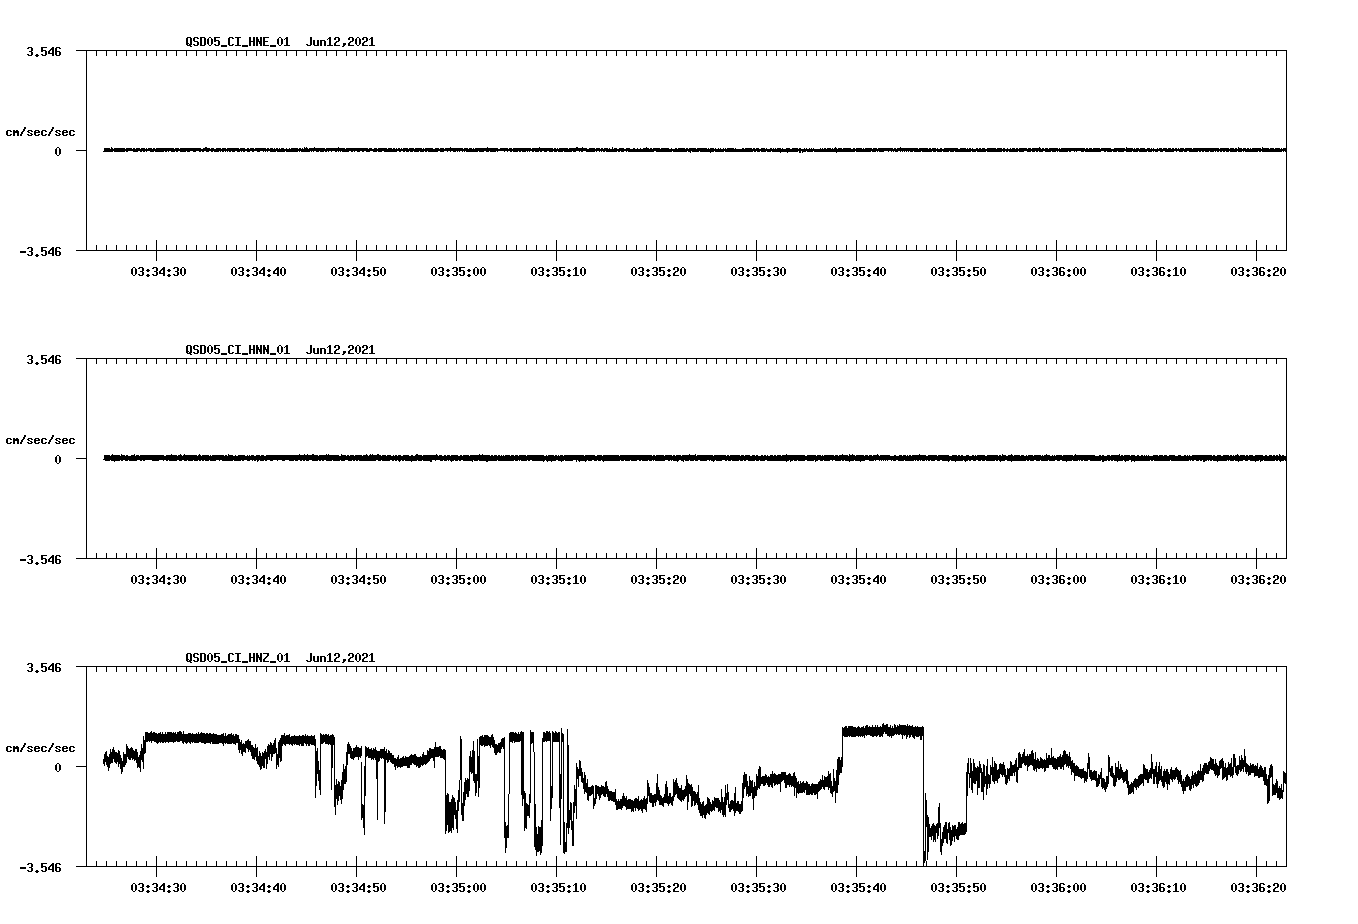Pick 03:34:40 time label beneath the HNZ plot
The width and height of the screenshot is (1358, 924).
[258, 888]
